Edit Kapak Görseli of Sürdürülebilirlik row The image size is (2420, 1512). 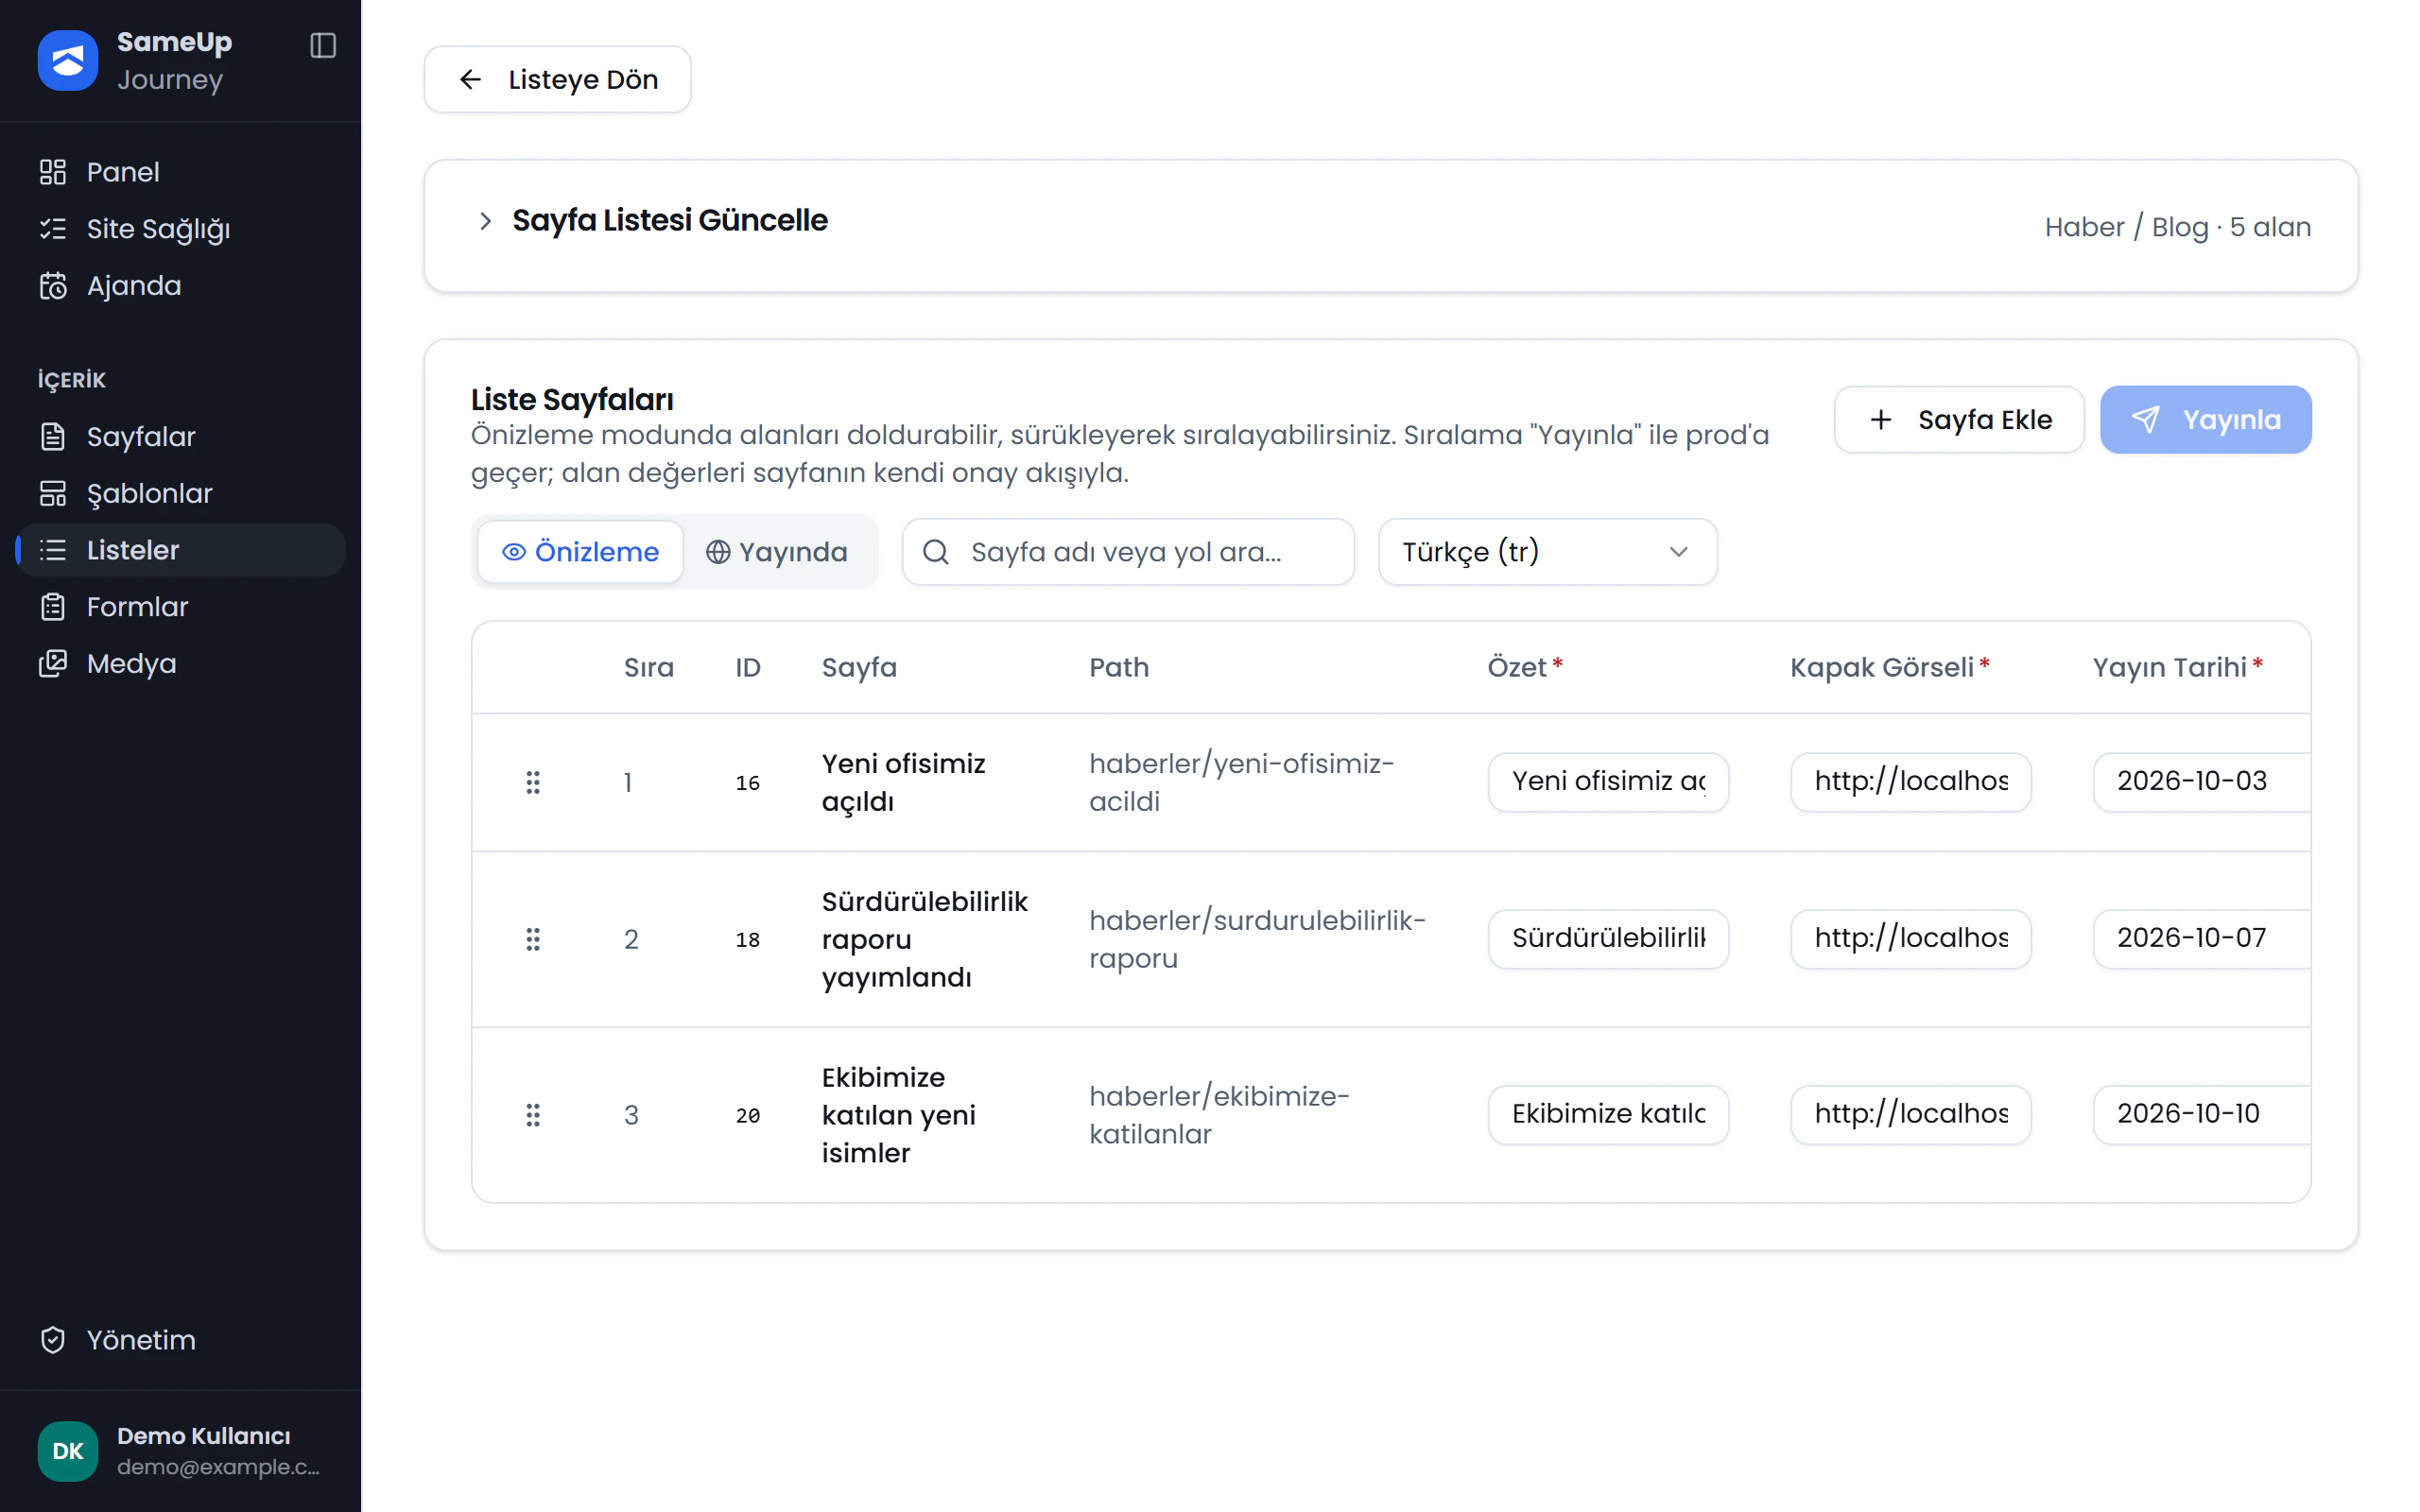click(x=1911, y=939)
